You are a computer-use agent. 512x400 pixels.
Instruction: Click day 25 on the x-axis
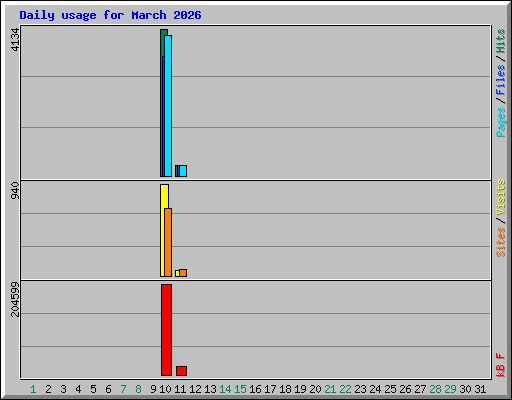(x=390, y=389)
